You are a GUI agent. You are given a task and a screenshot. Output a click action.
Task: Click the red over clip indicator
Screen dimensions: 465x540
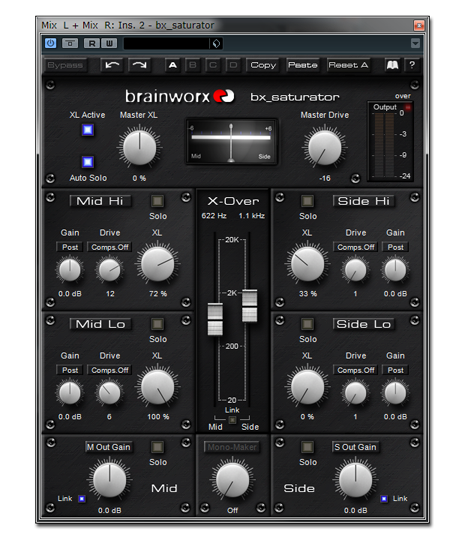[408, 108]
